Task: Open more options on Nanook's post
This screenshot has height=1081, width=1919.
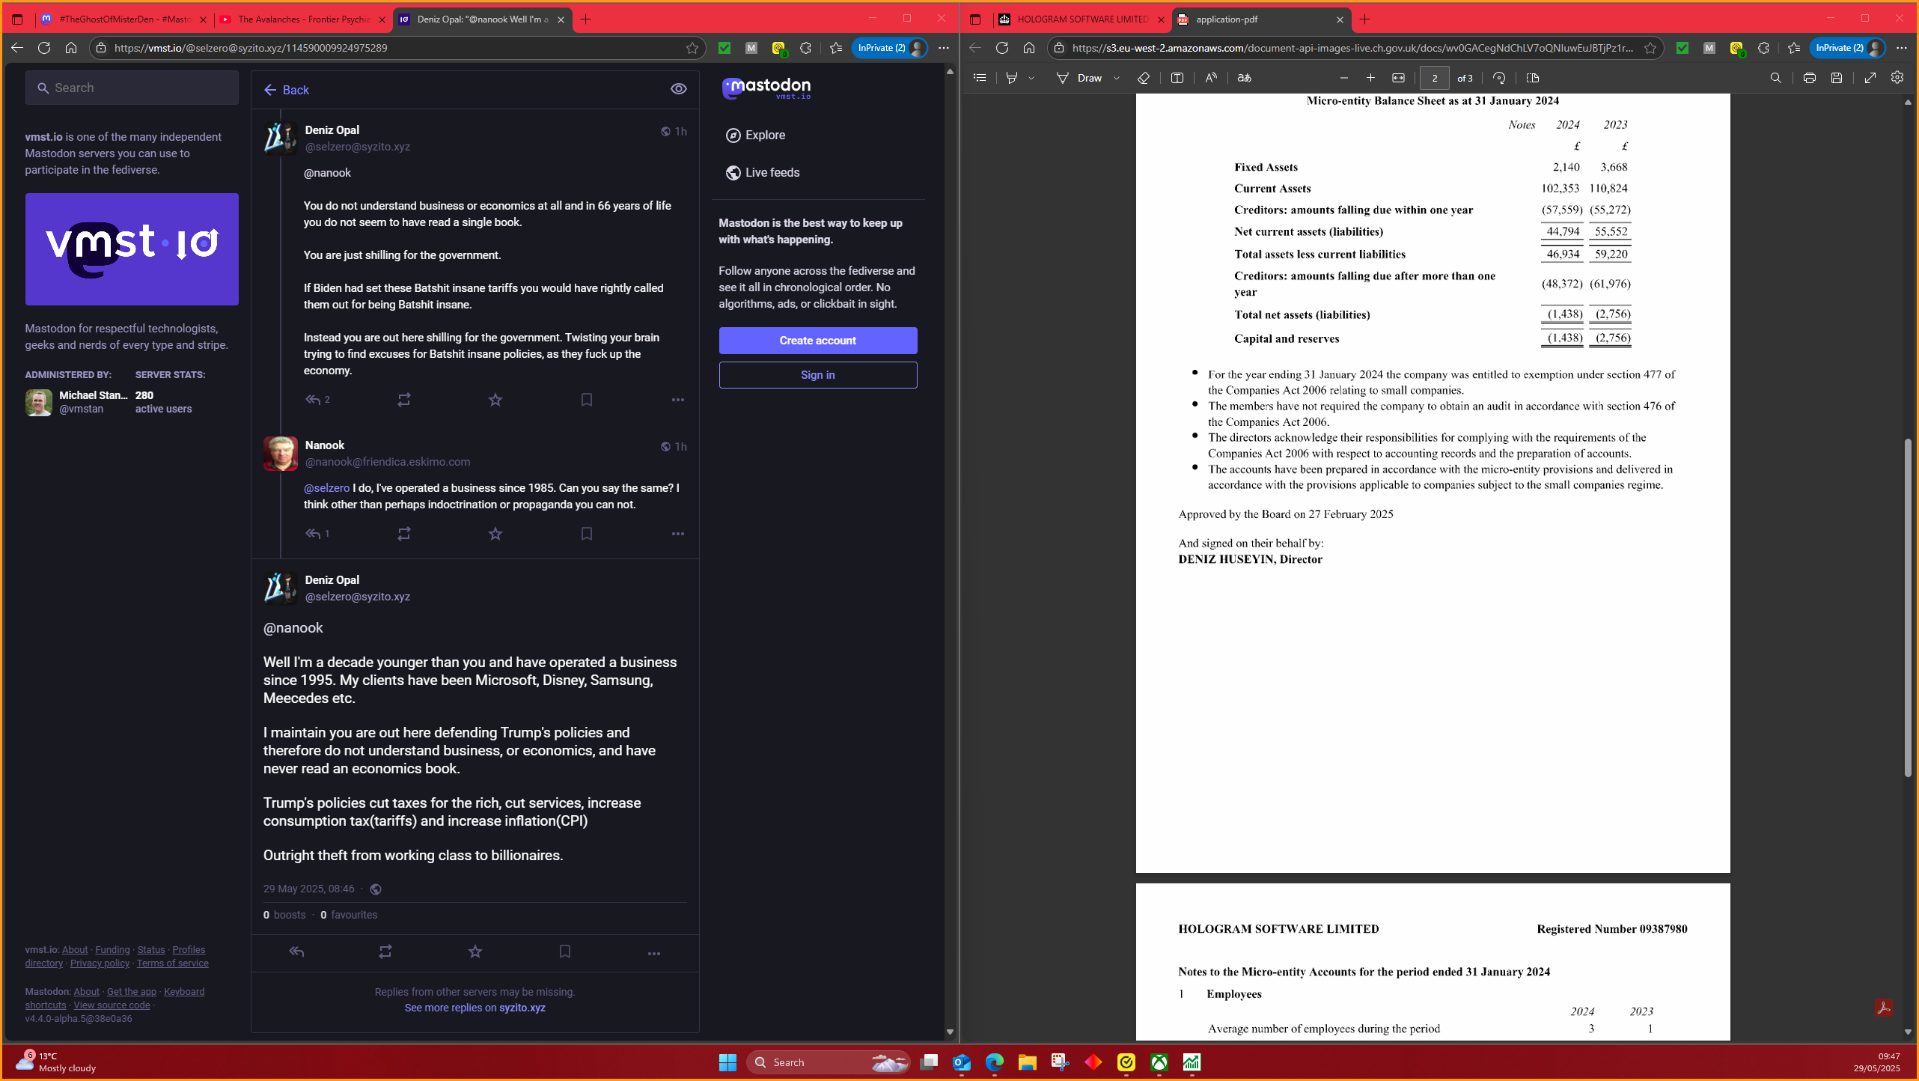Action: click(x=678, y=534)
